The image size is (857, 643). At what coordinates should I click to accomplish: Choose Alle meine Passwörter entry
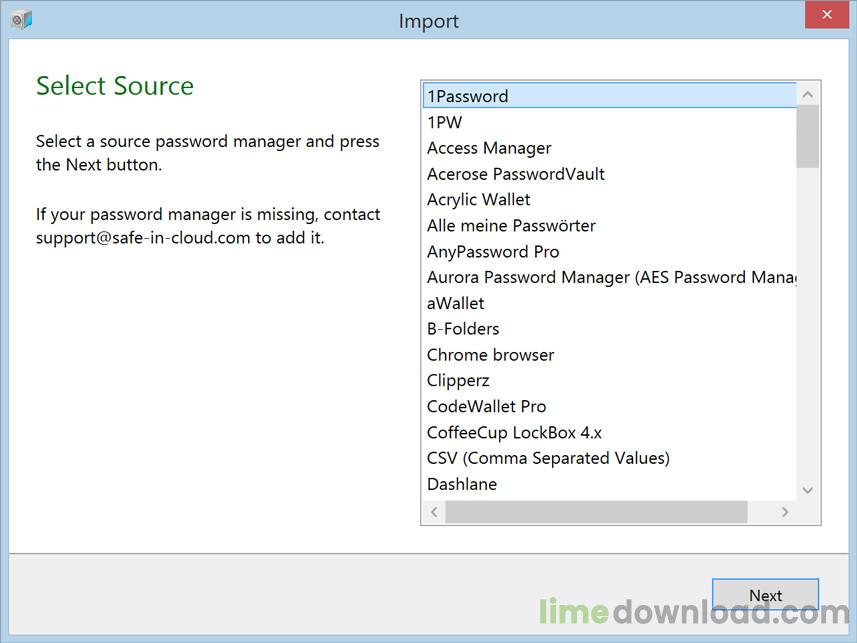(511, 226)
